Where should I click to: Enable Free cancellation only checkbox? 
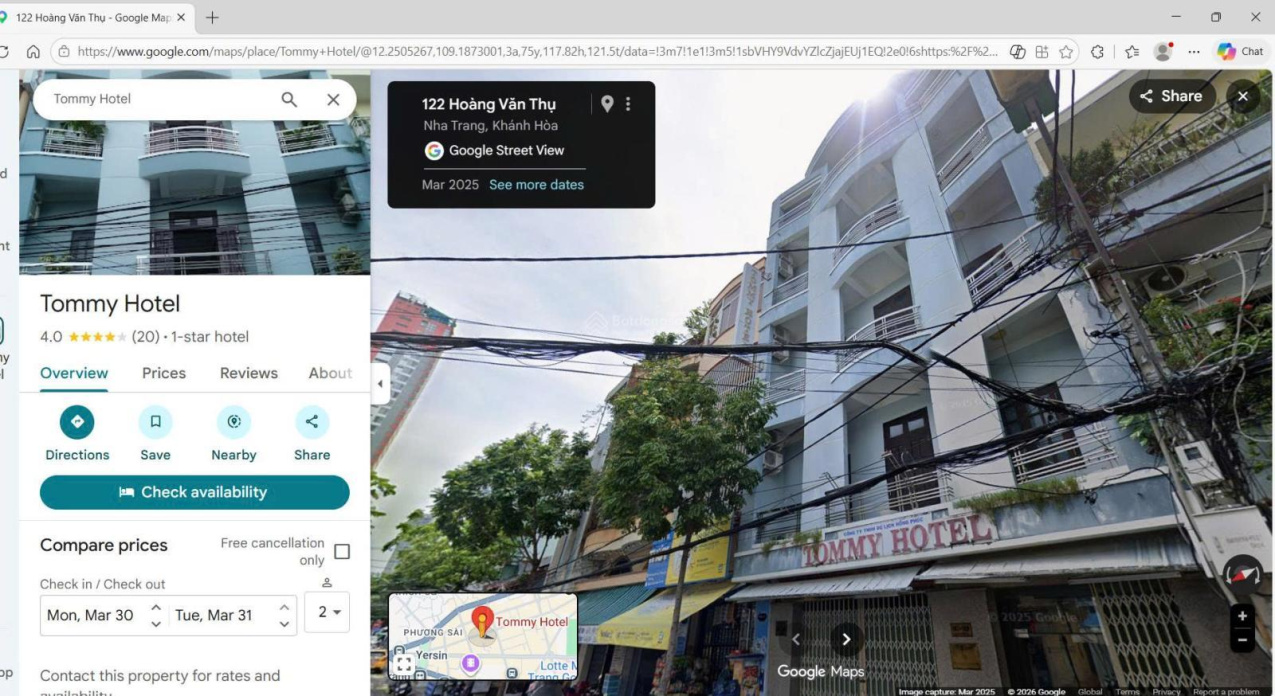342,552
